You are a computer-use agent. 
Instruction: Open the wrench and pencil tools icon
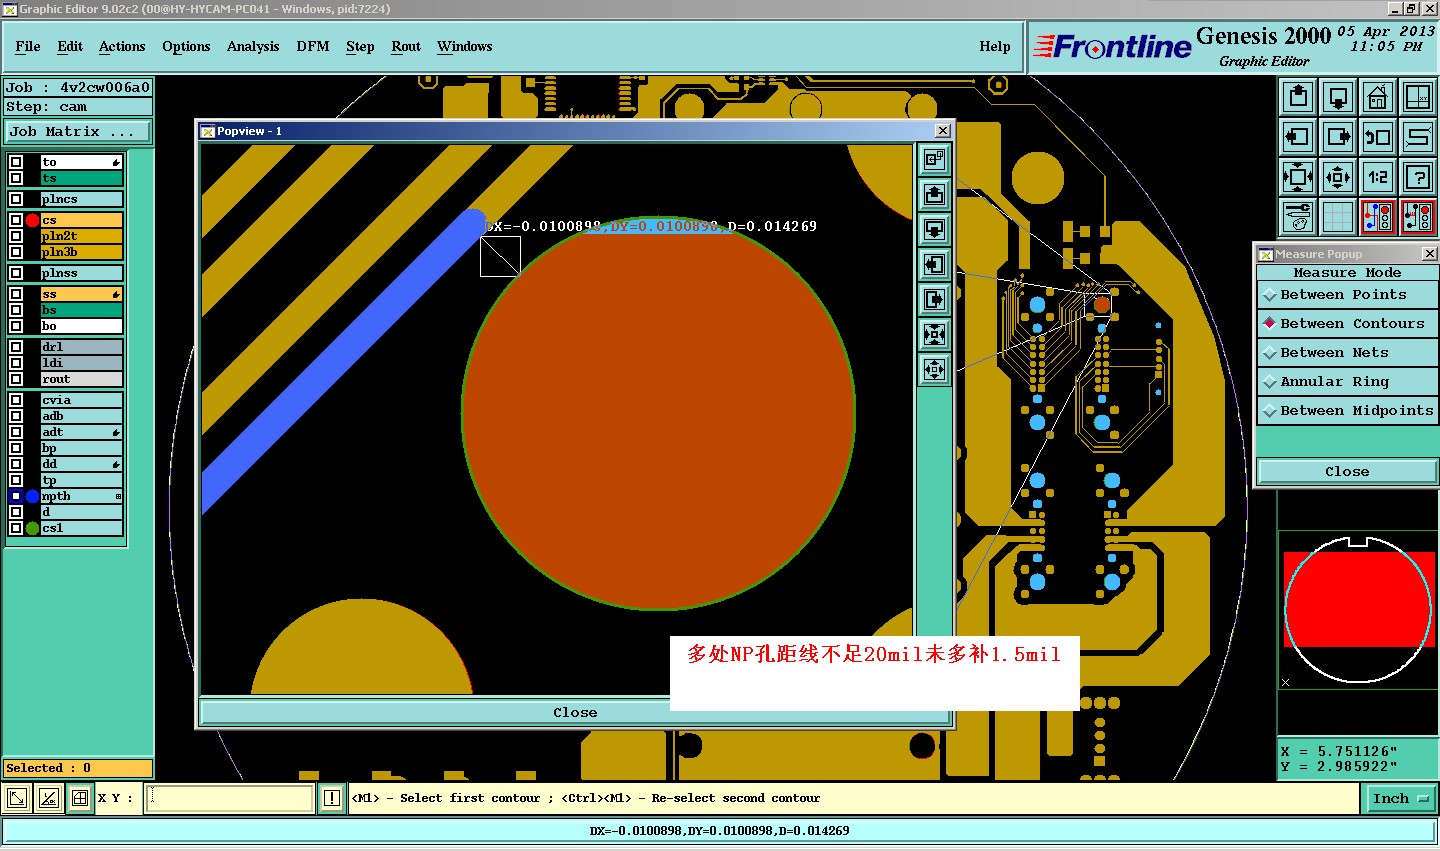coord(1298,216)
